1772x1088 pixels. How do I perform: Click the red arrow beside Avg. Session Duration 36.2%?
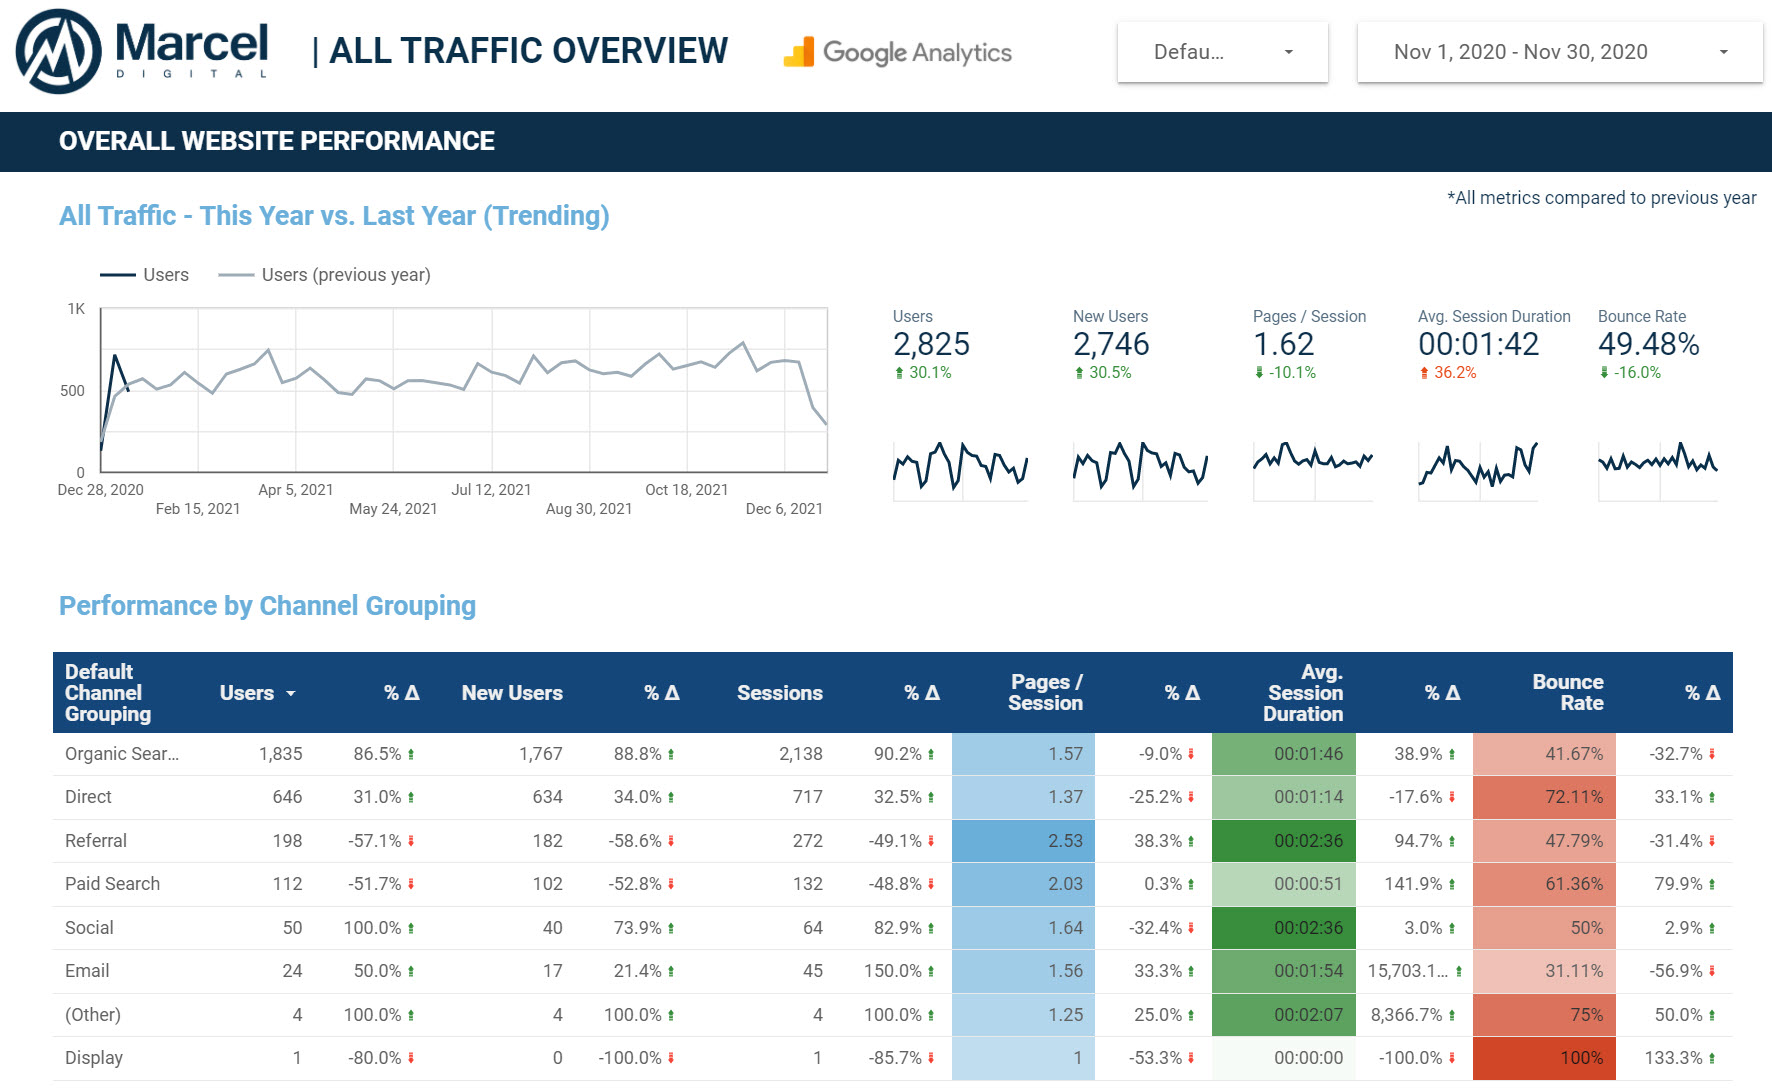pos(1427,372)
